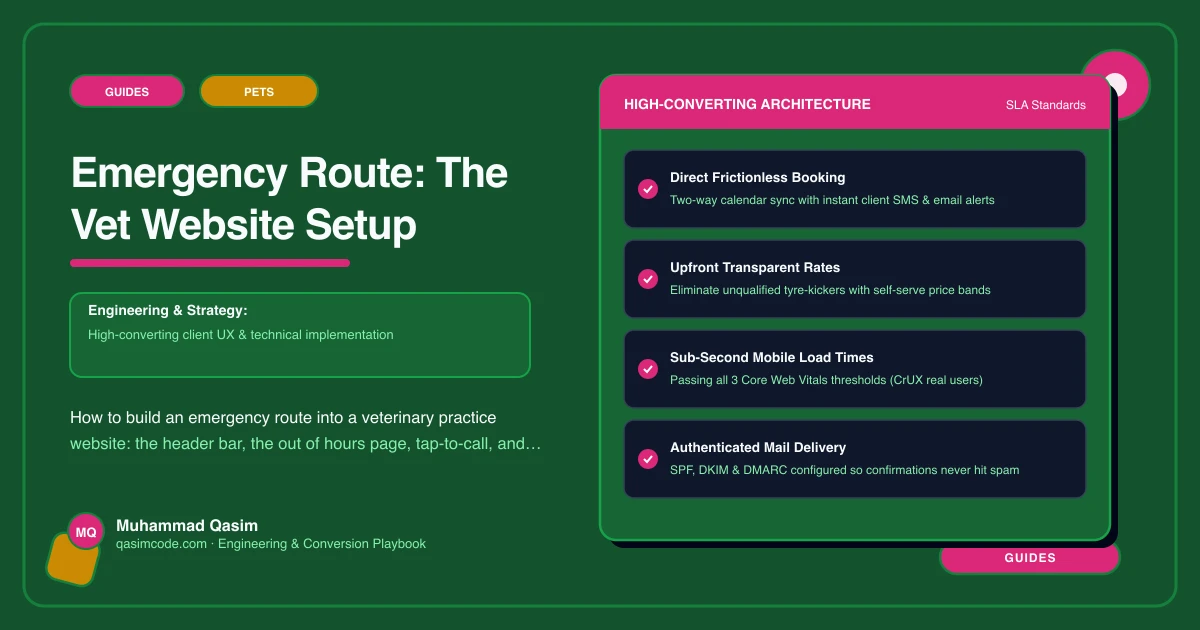Image resolution: width=1200 pixels, height=630 pixels.
Task: Click the HIGH-CONVERTING ARCHITECTURE header
Action: [x=747, y=104]
